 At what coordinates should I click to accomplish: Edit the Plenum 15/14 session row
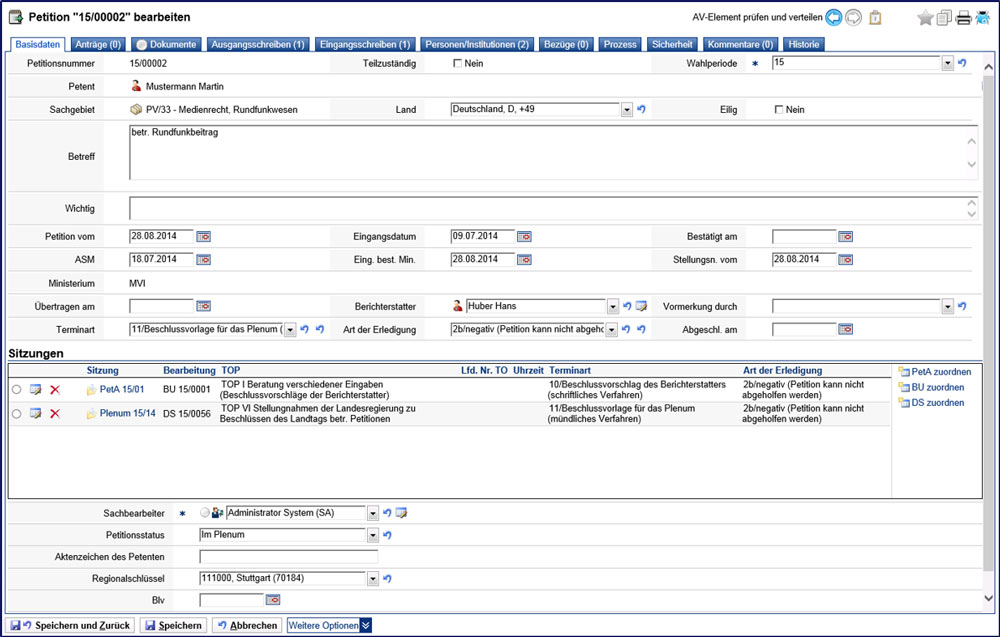(x=36, y=414)
